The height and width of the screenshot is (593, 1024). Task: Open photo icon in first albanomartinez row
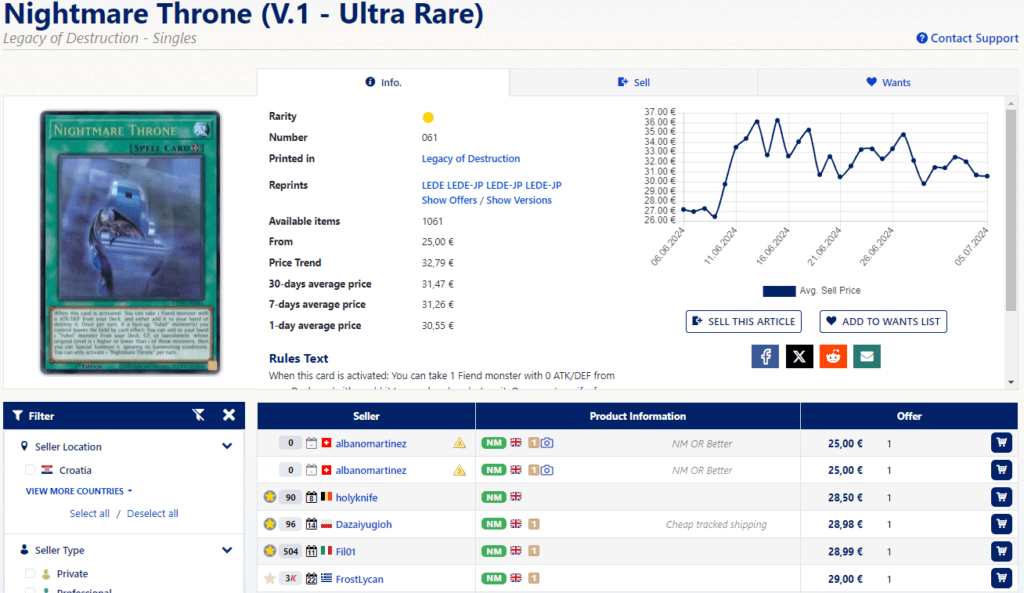tap(547, 443)
